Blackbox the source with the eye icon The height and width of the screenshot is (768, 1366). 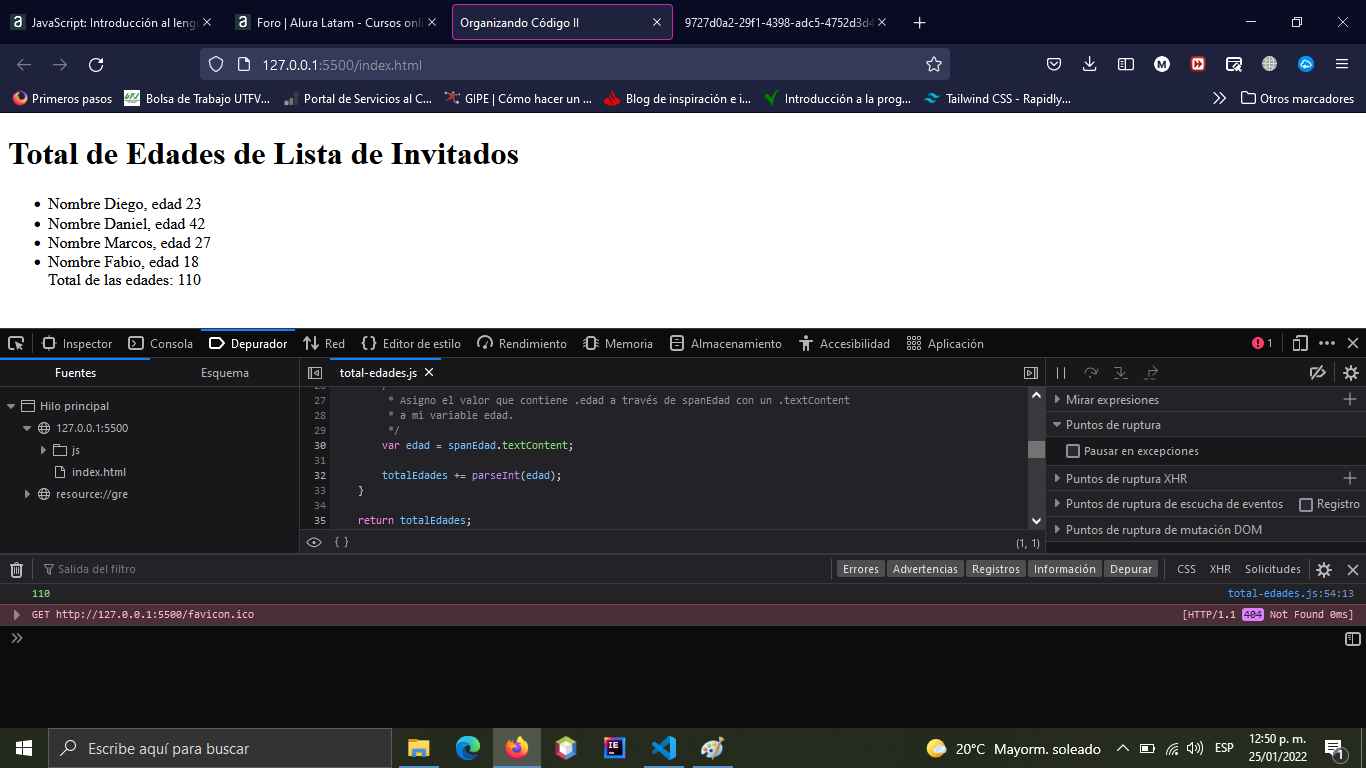pos(314,542)
